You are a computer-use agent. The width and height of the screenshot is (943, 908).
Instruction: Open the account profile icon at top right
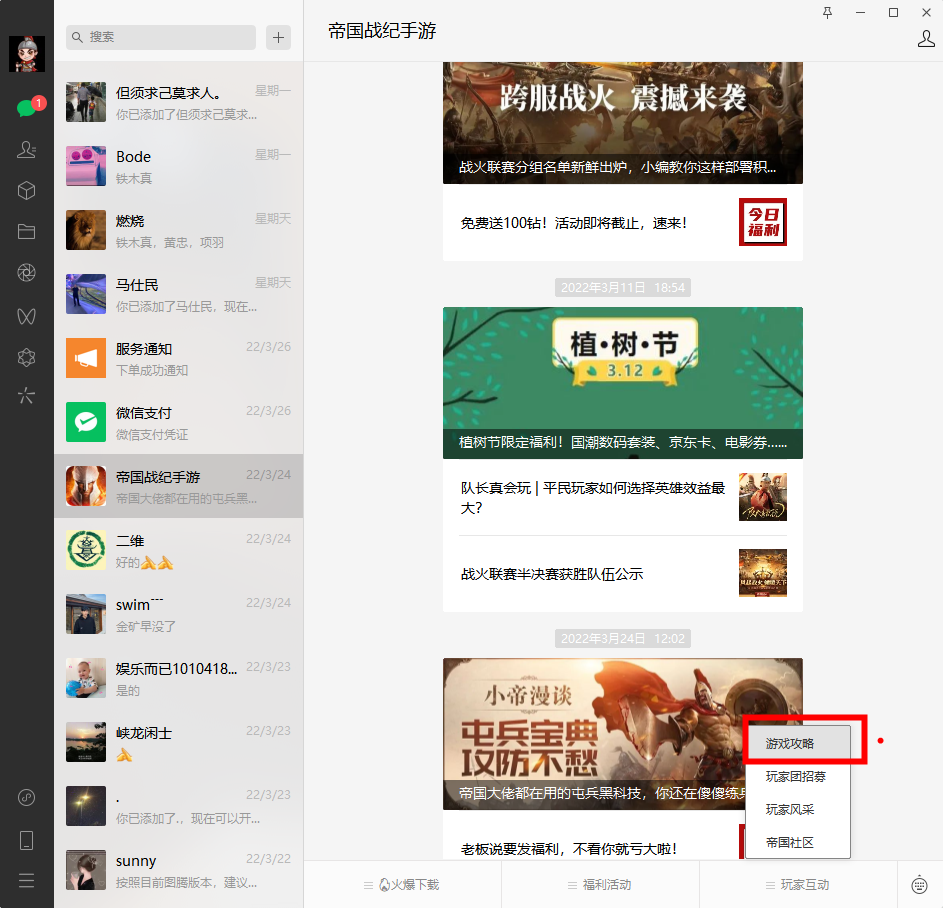point(926,39)
